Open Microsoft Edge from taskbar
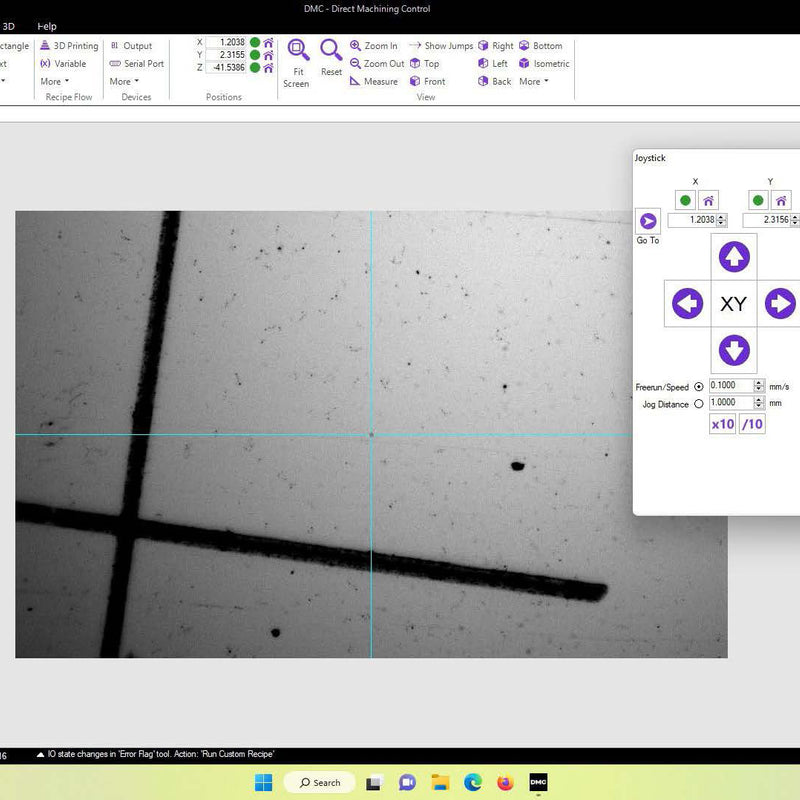 coord(473,782)
